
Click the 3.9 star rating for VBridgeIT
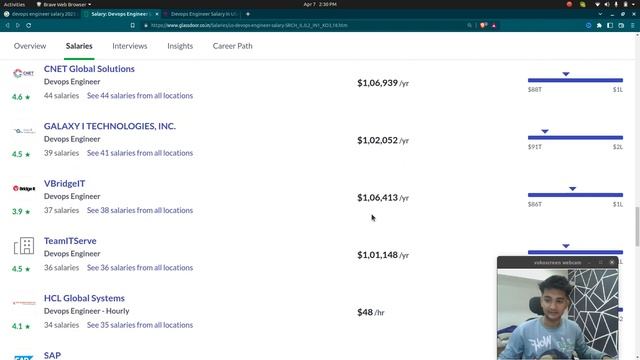[x=21, y=212]
